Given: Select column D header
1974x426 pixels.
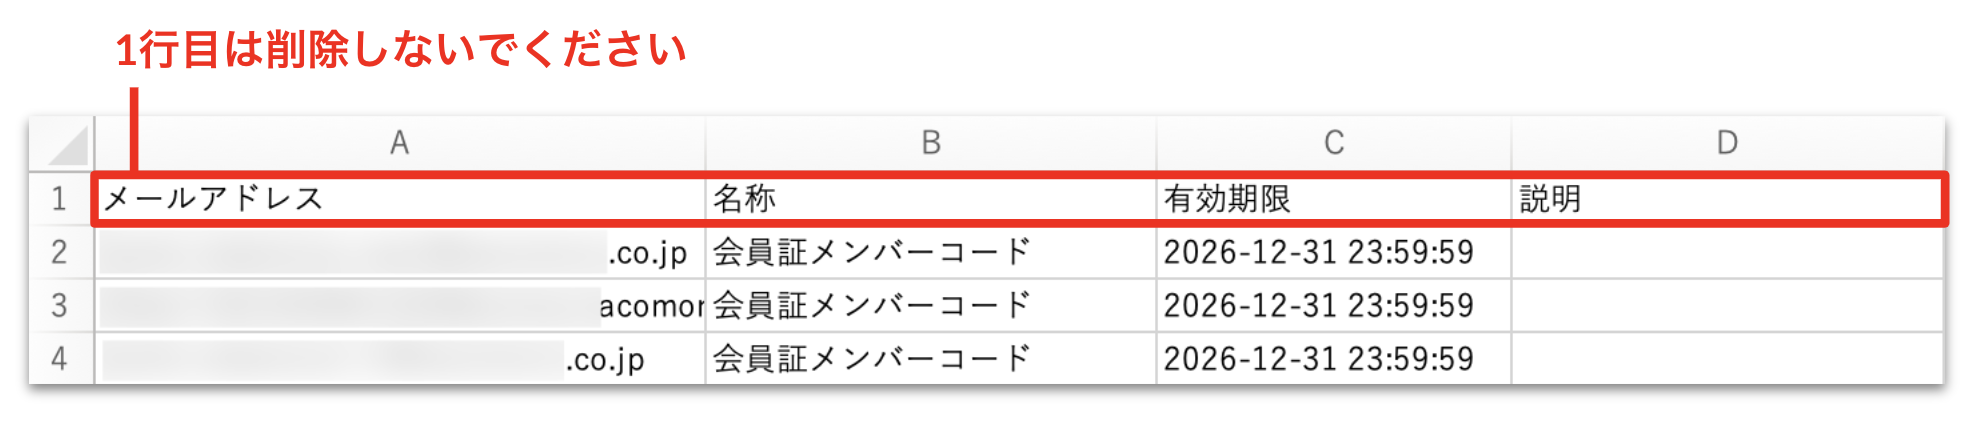Looking at the screenshot, I should click(x=1727, y=143).
